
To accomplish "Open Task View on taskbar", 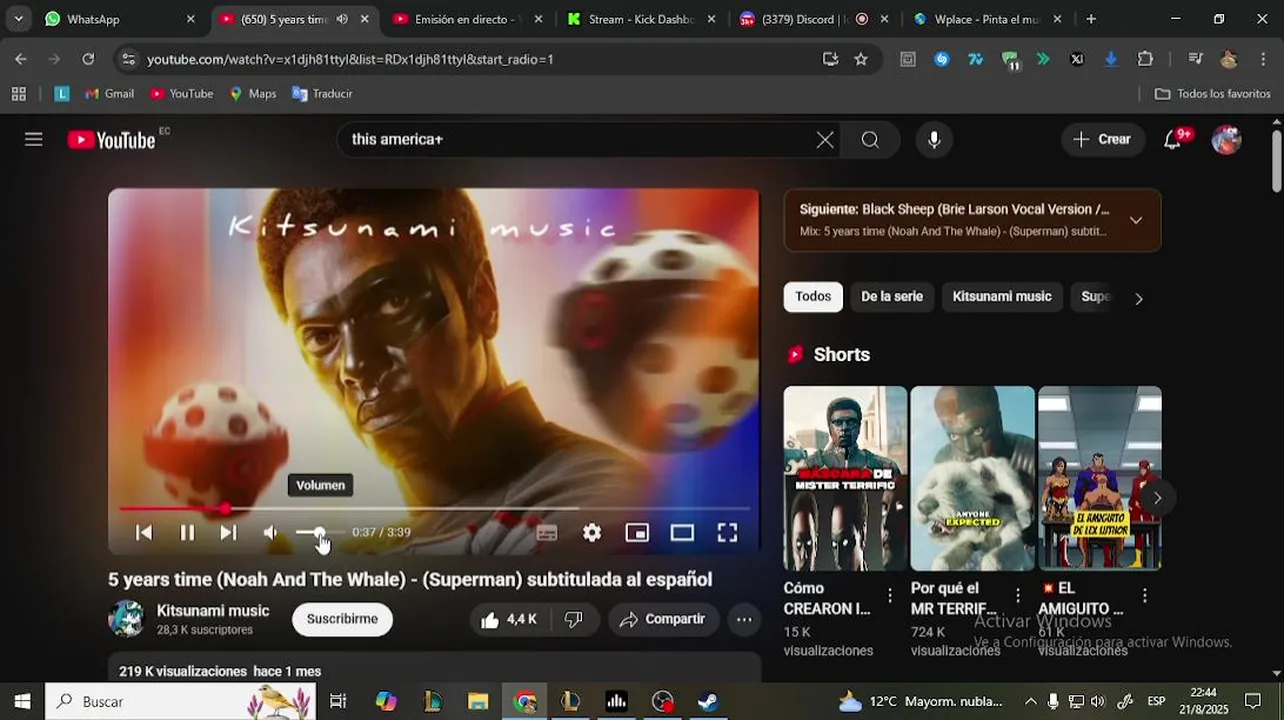I will (338, 701).
